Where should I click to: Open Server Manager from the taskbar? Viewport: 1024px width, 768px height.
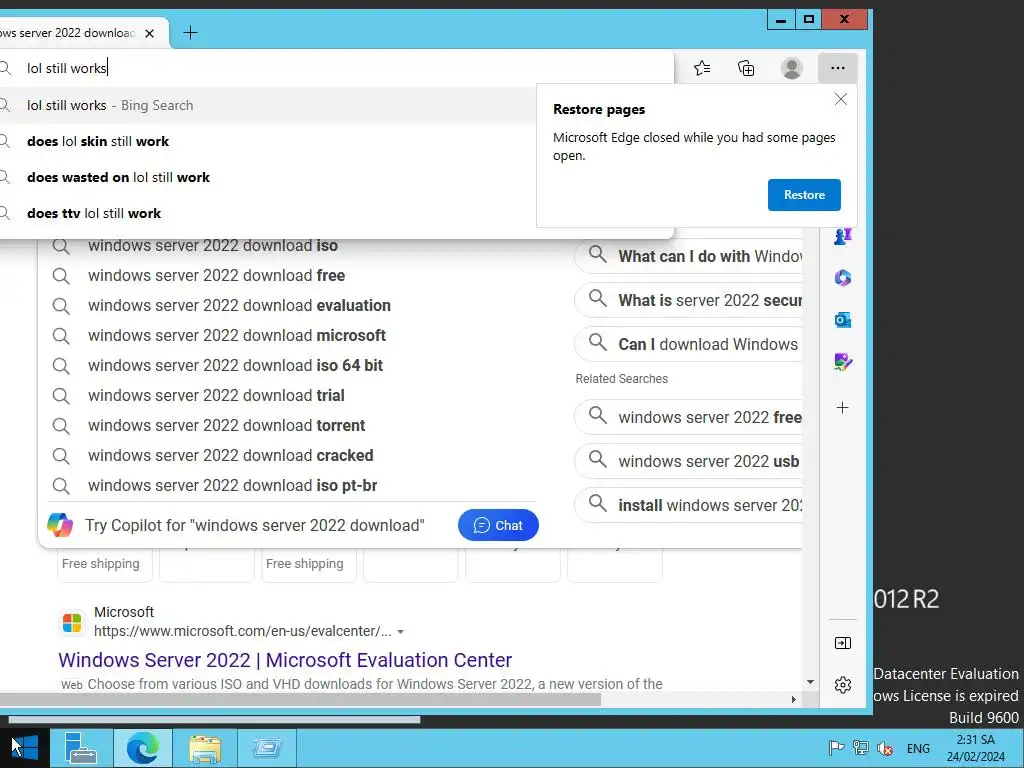[x=81, y=747]
